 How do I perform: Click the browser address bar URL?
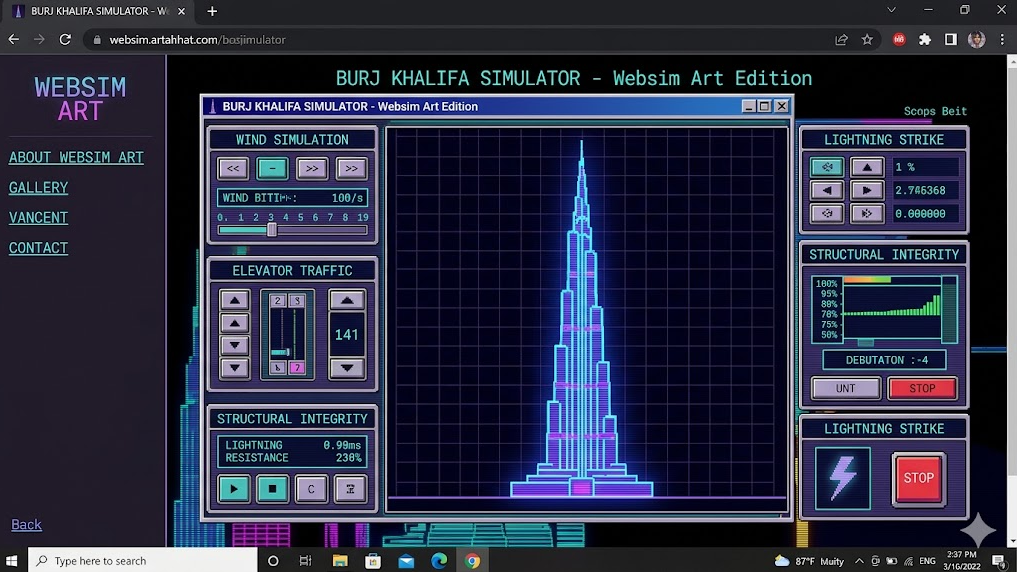pyautogui.click(x=197, y=40)
